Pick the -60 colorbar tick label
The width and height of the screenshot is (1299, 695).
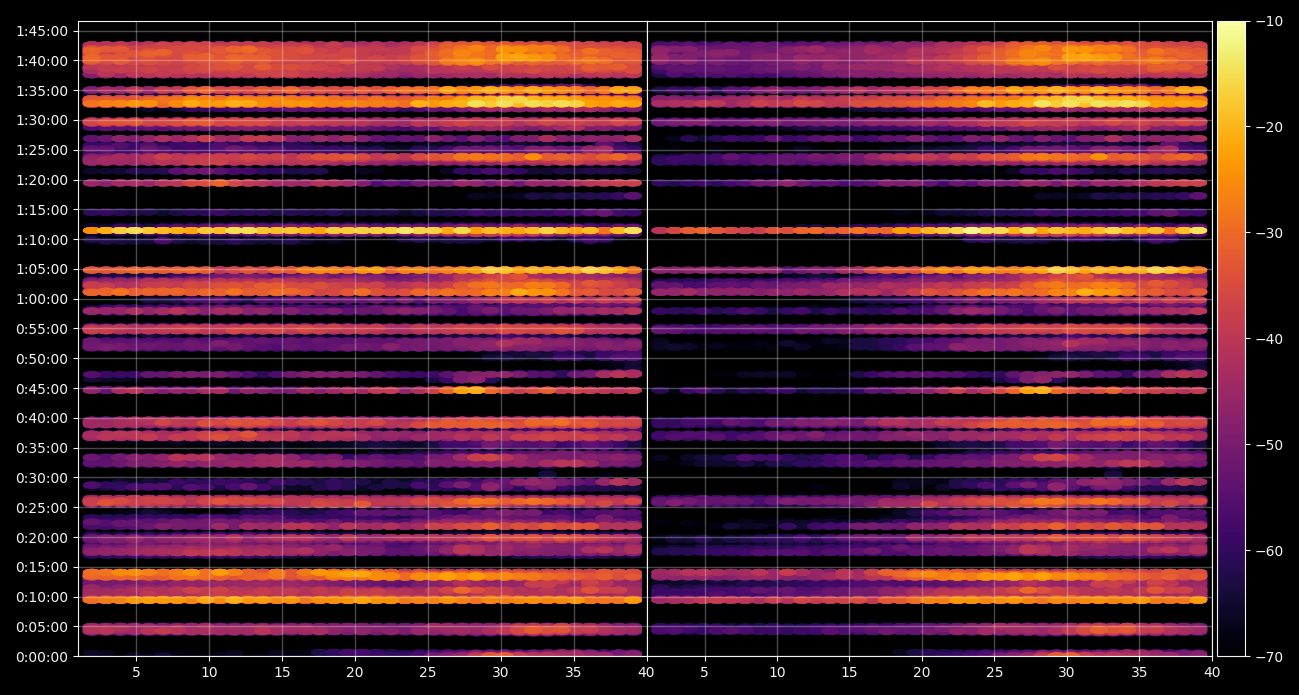pyautogui.click(x=1269, y=551)
